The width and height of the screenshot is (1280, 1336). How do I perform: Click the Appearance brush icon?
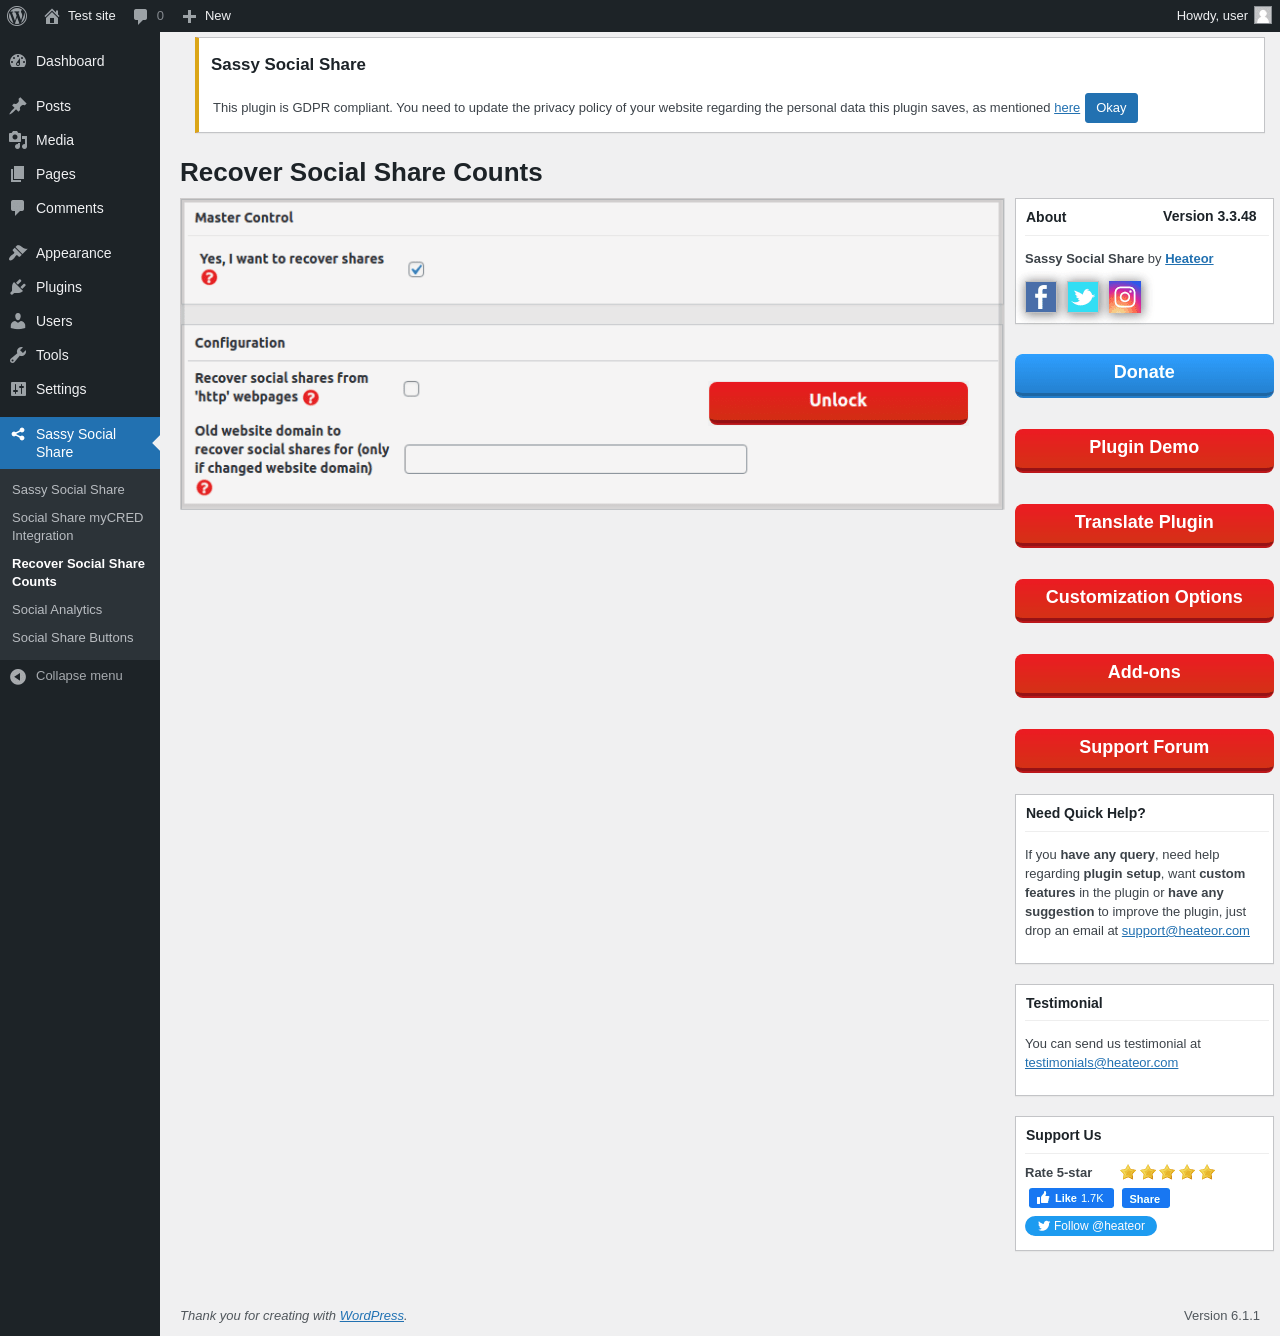18,253
